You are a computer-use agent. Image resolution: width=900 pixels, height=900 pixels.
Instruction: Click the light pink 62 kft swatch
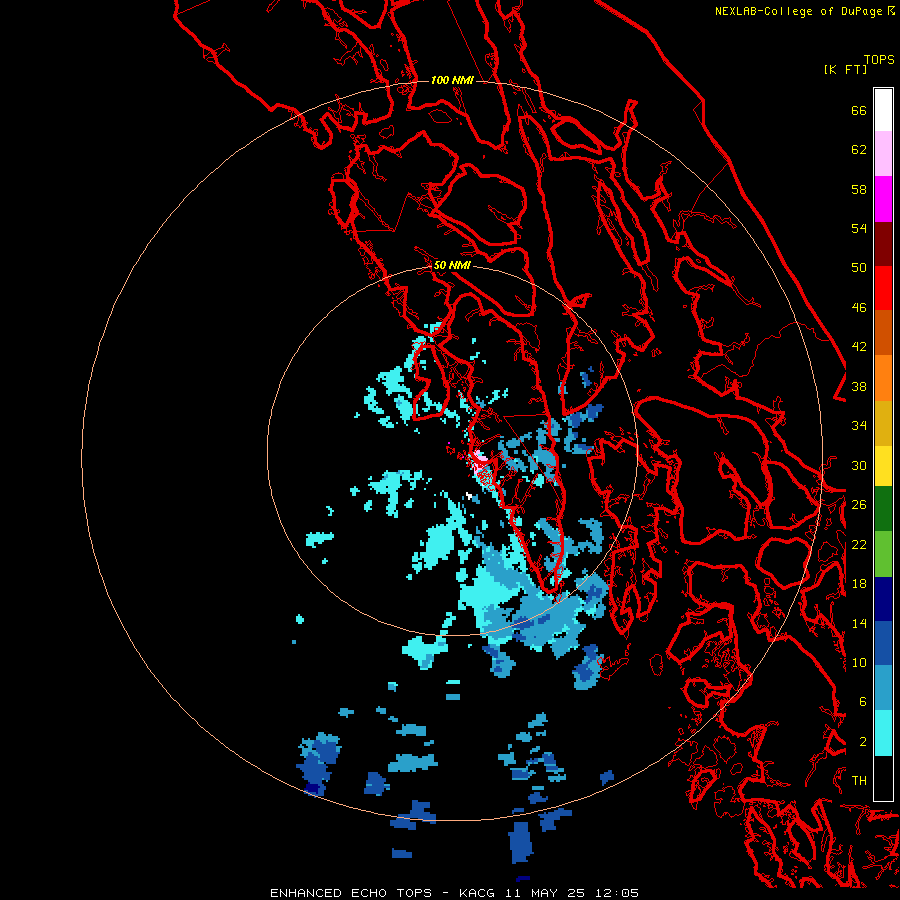[883, 153]
